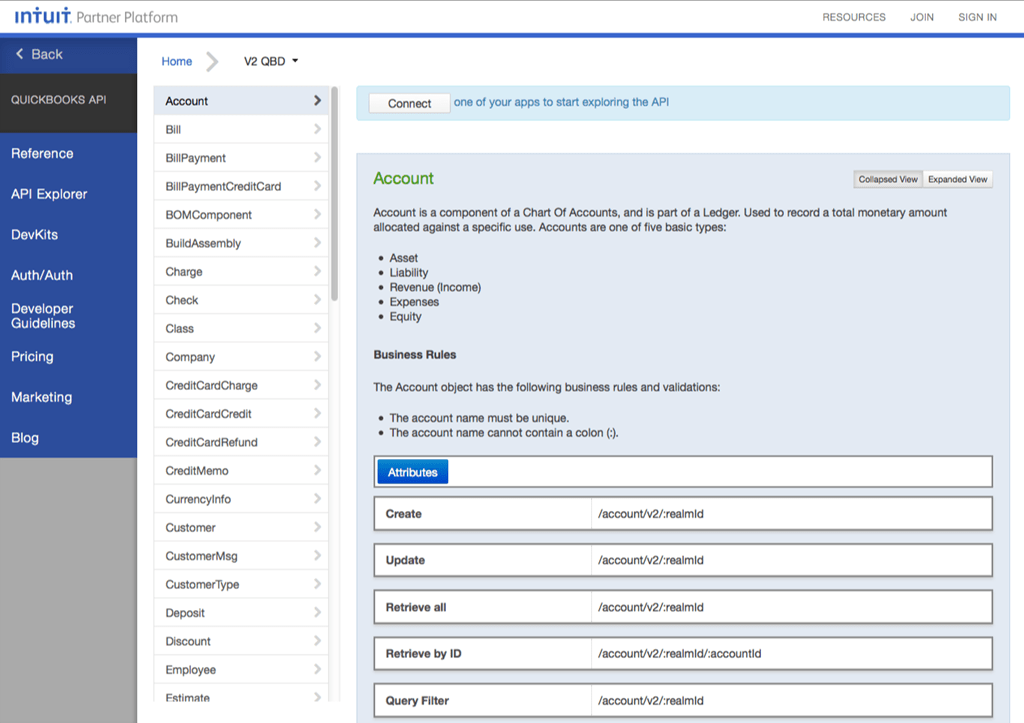Expand the Retrieve by ID endpoint row
The height and width of the screenshot is (723, 1024).
pos(683,654)
